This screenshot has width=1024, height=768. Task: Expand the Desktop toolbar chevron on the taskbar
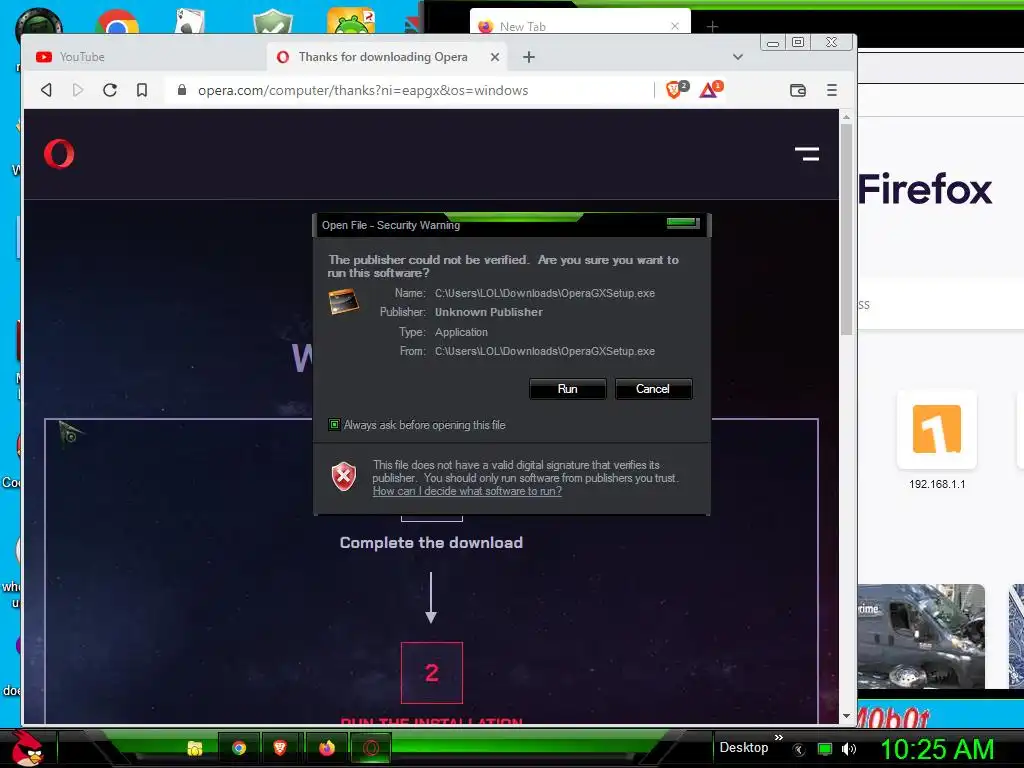point(778,738)
